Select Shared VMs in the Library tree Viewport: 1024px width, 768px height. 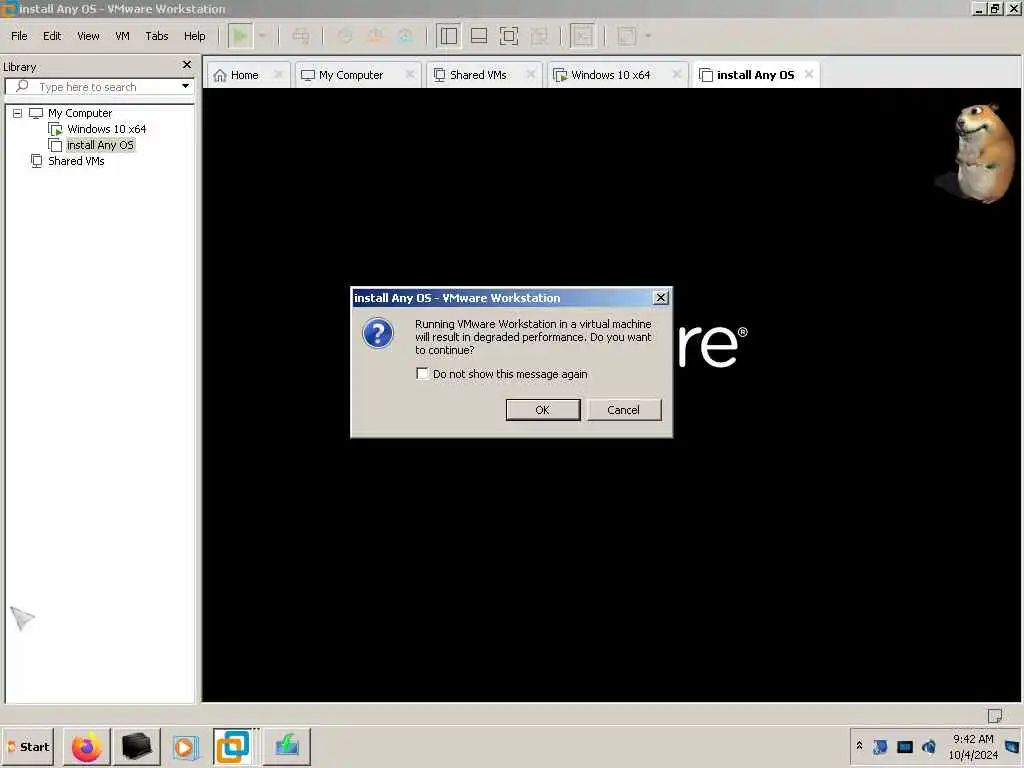(x=76, y=161)
